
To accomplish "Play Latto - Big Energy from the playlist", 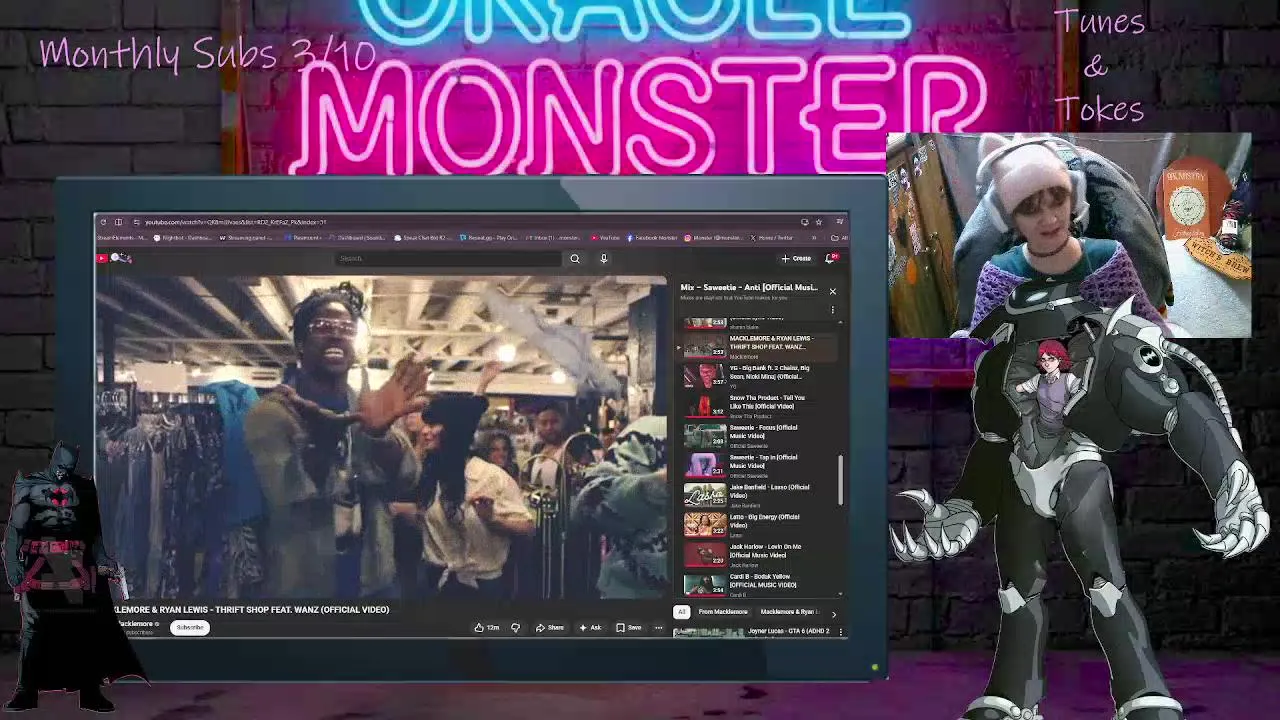I will pos(760,525).
